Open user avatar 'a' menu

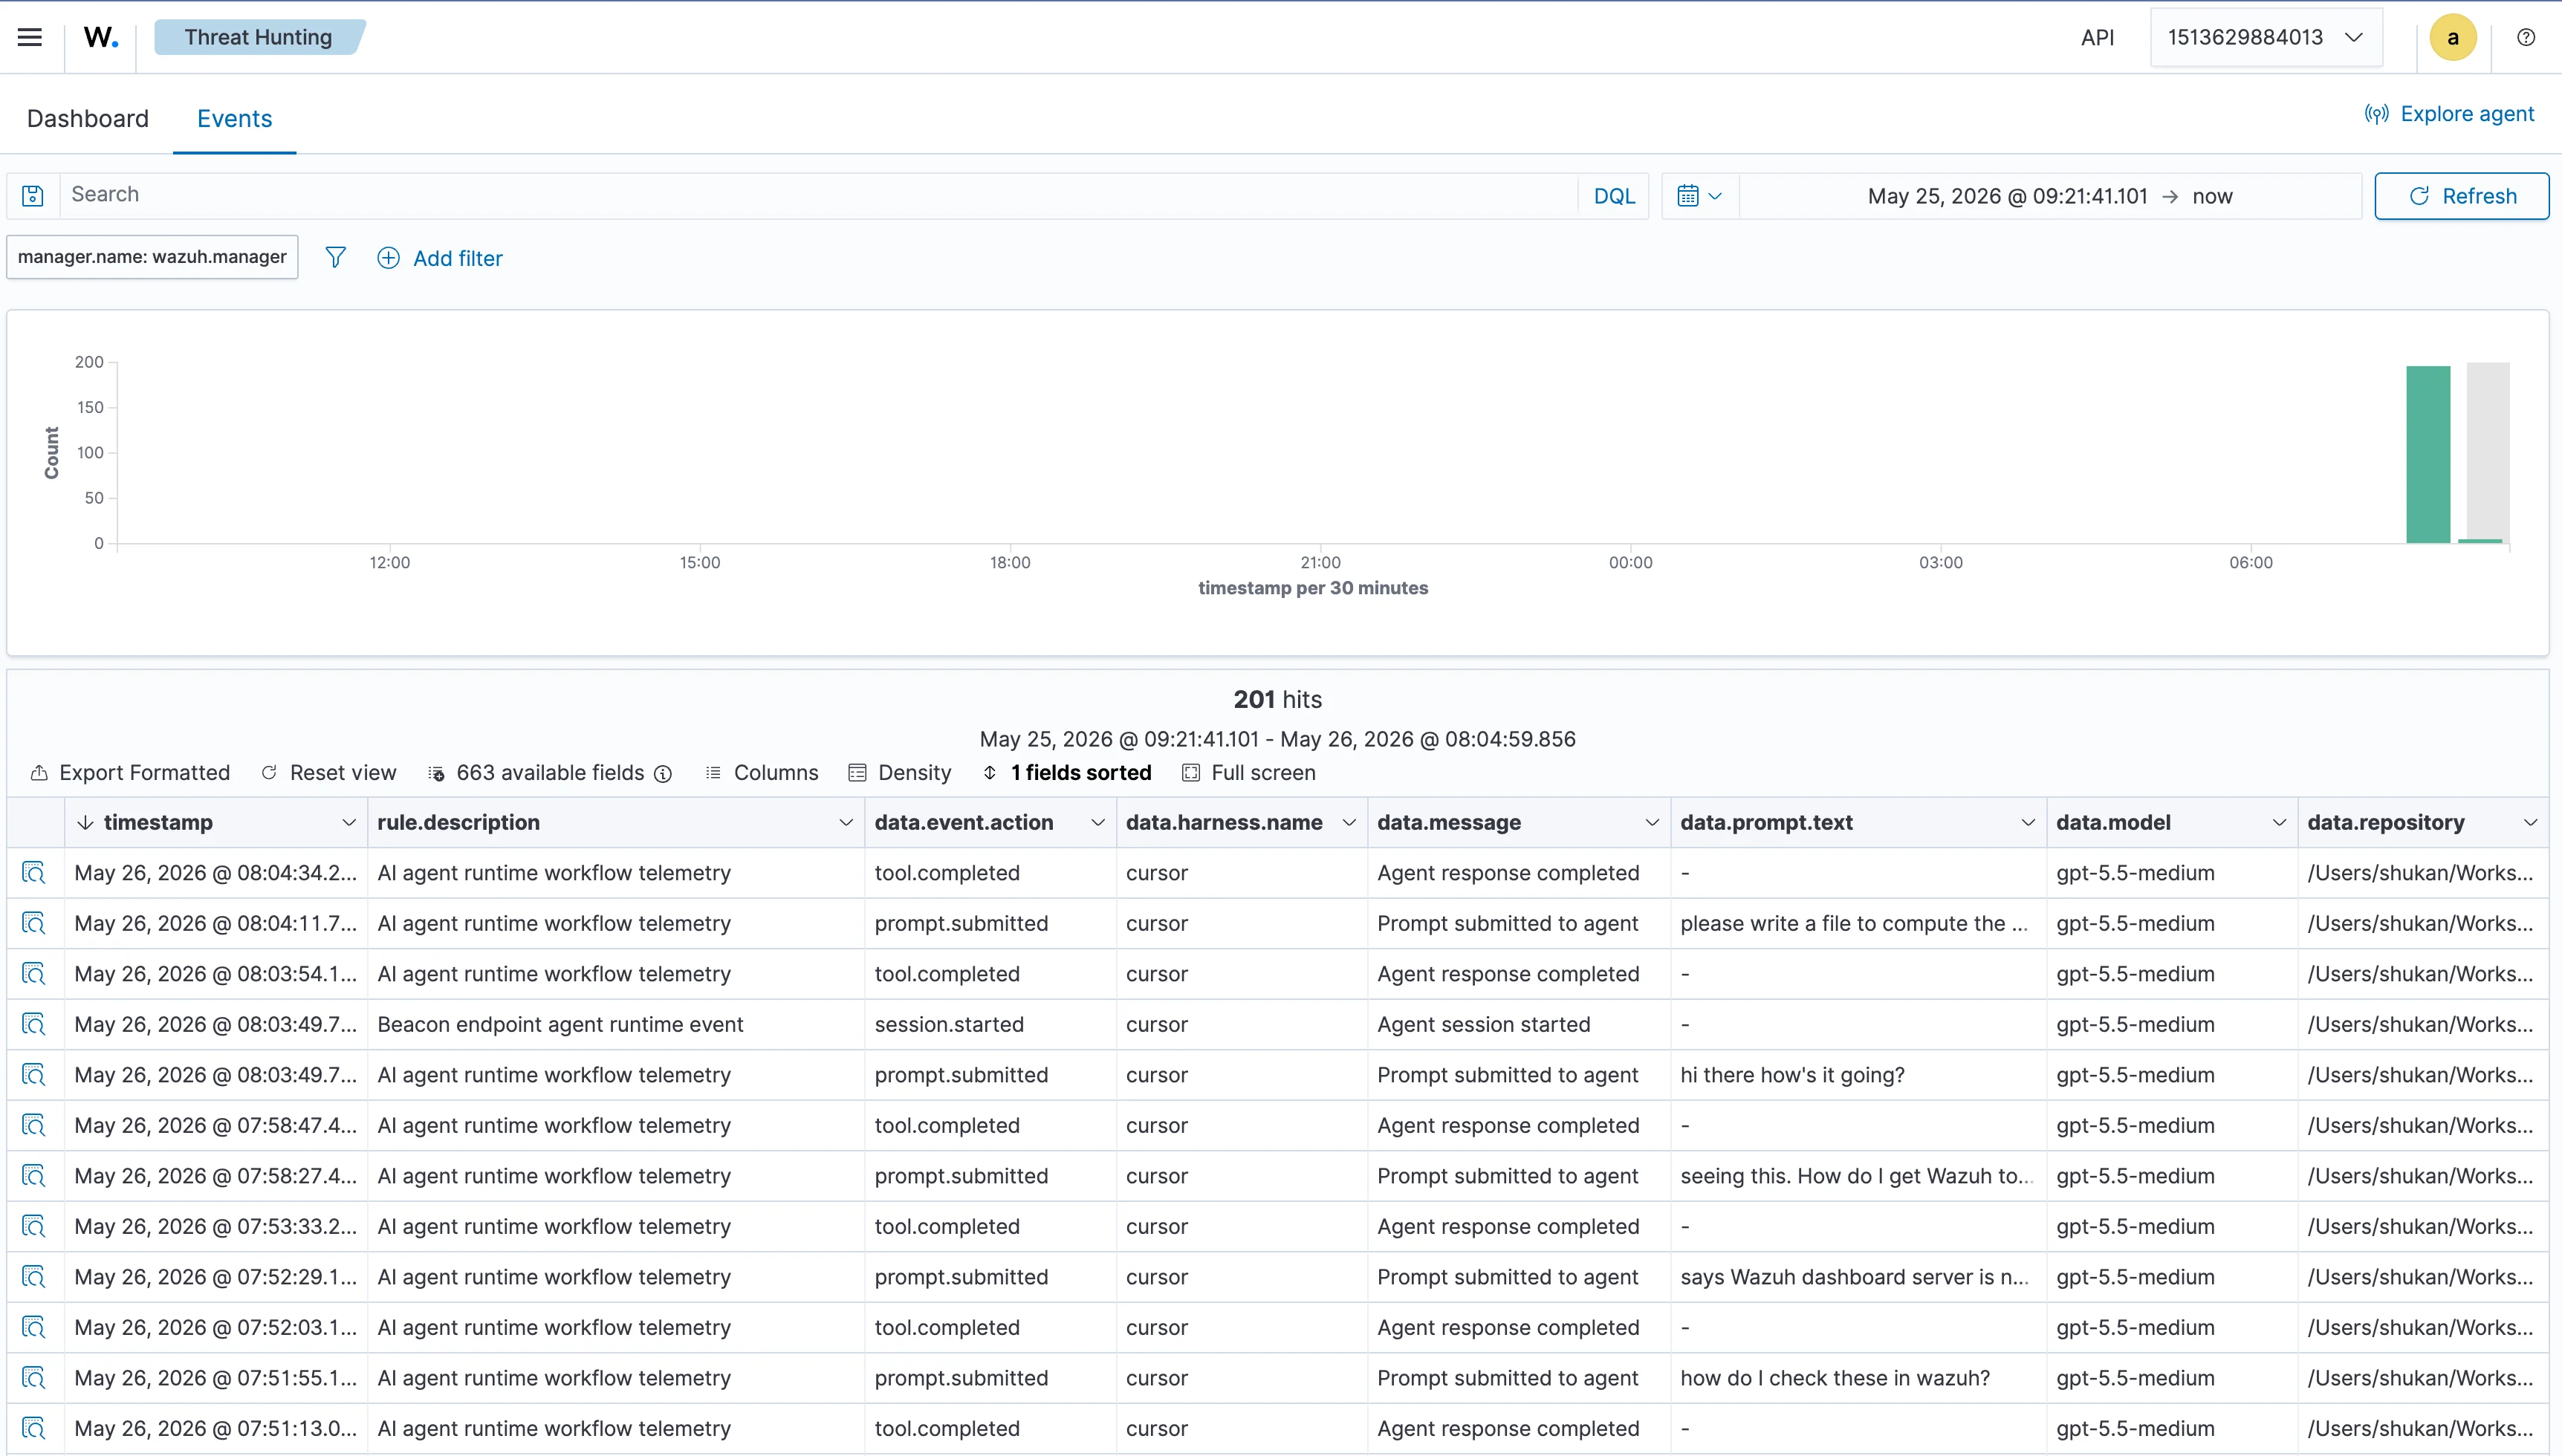(x=2453, y=37)
